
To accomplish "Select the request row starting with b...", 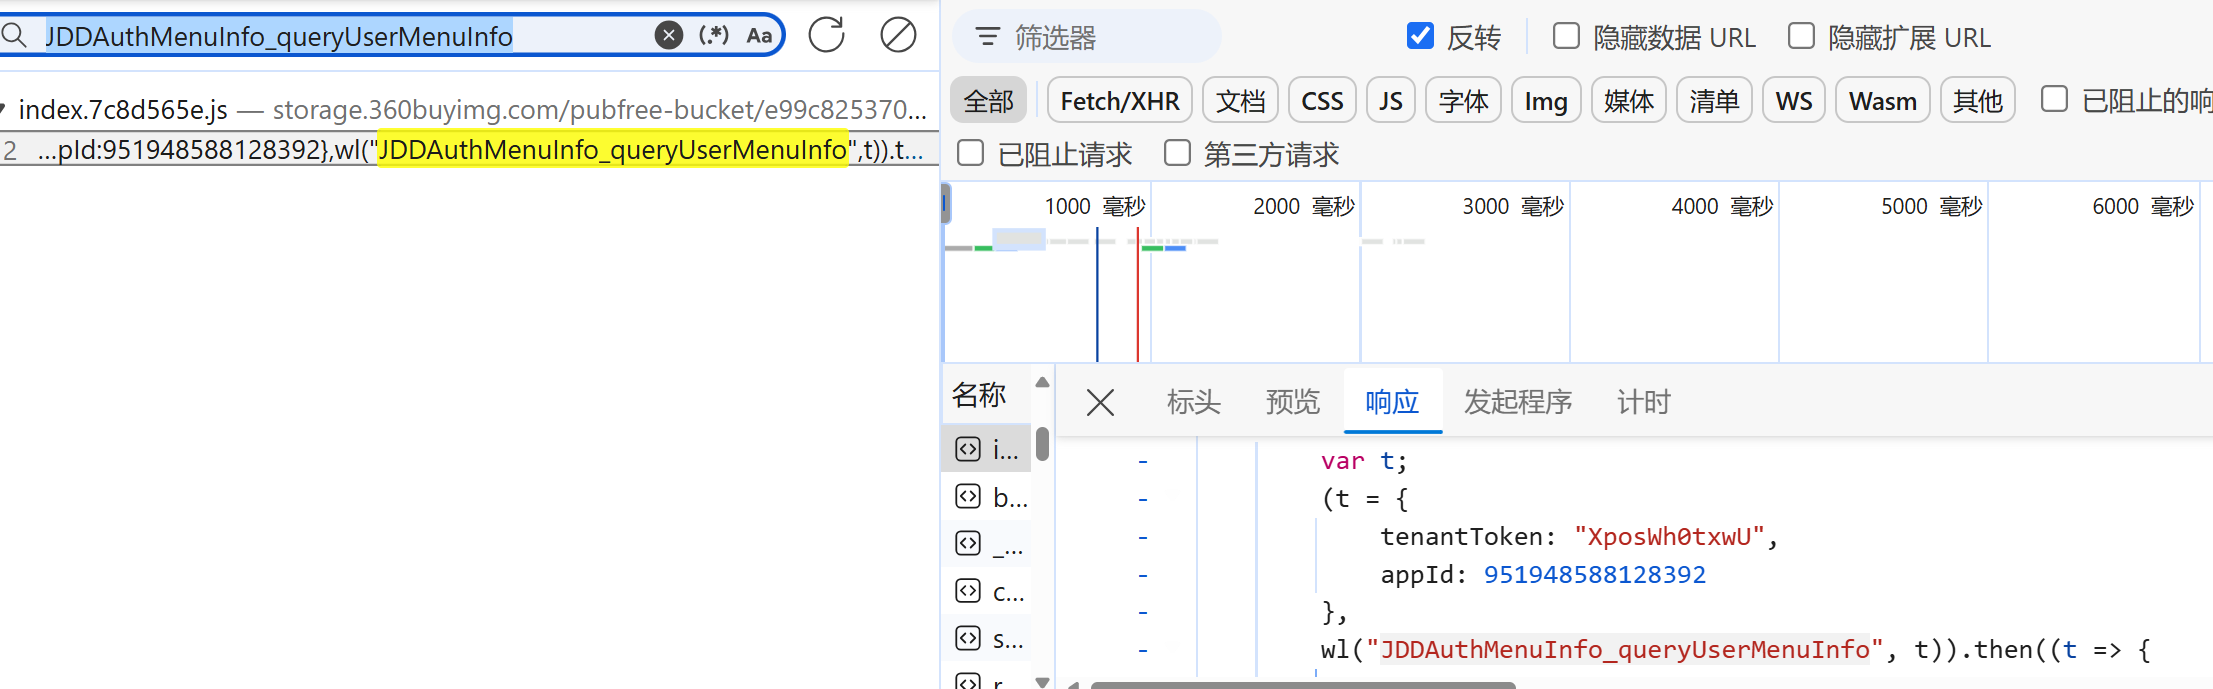I will coord(987,497).
